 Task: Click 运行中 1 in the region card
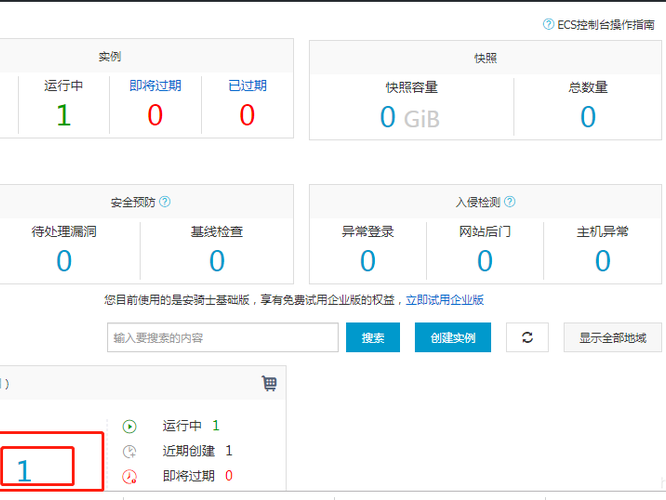(191, 426)
